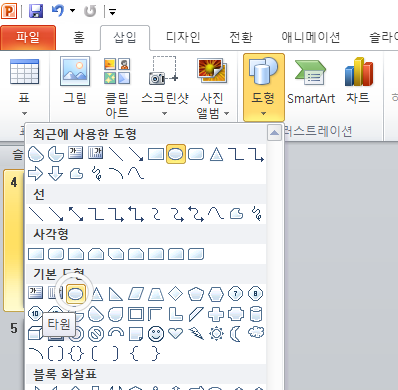Insert a SmartArt graphic
Image resolution: width=398 pixels, height=390 pixels.
coord(311,82)
